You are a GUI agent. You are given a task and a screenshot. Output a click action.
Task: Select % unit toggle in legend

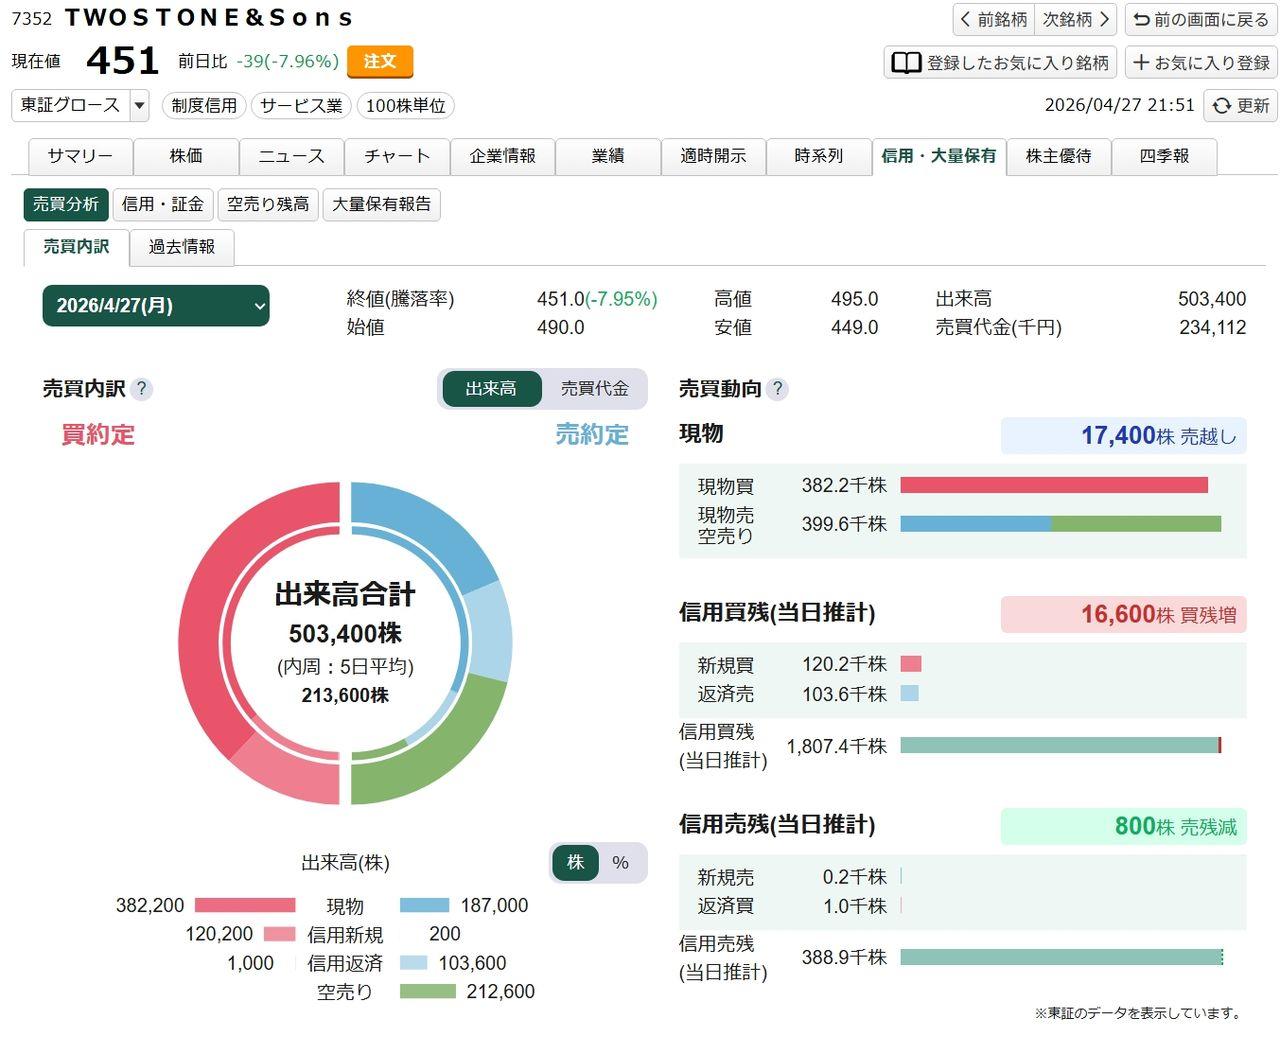point(621,863)
